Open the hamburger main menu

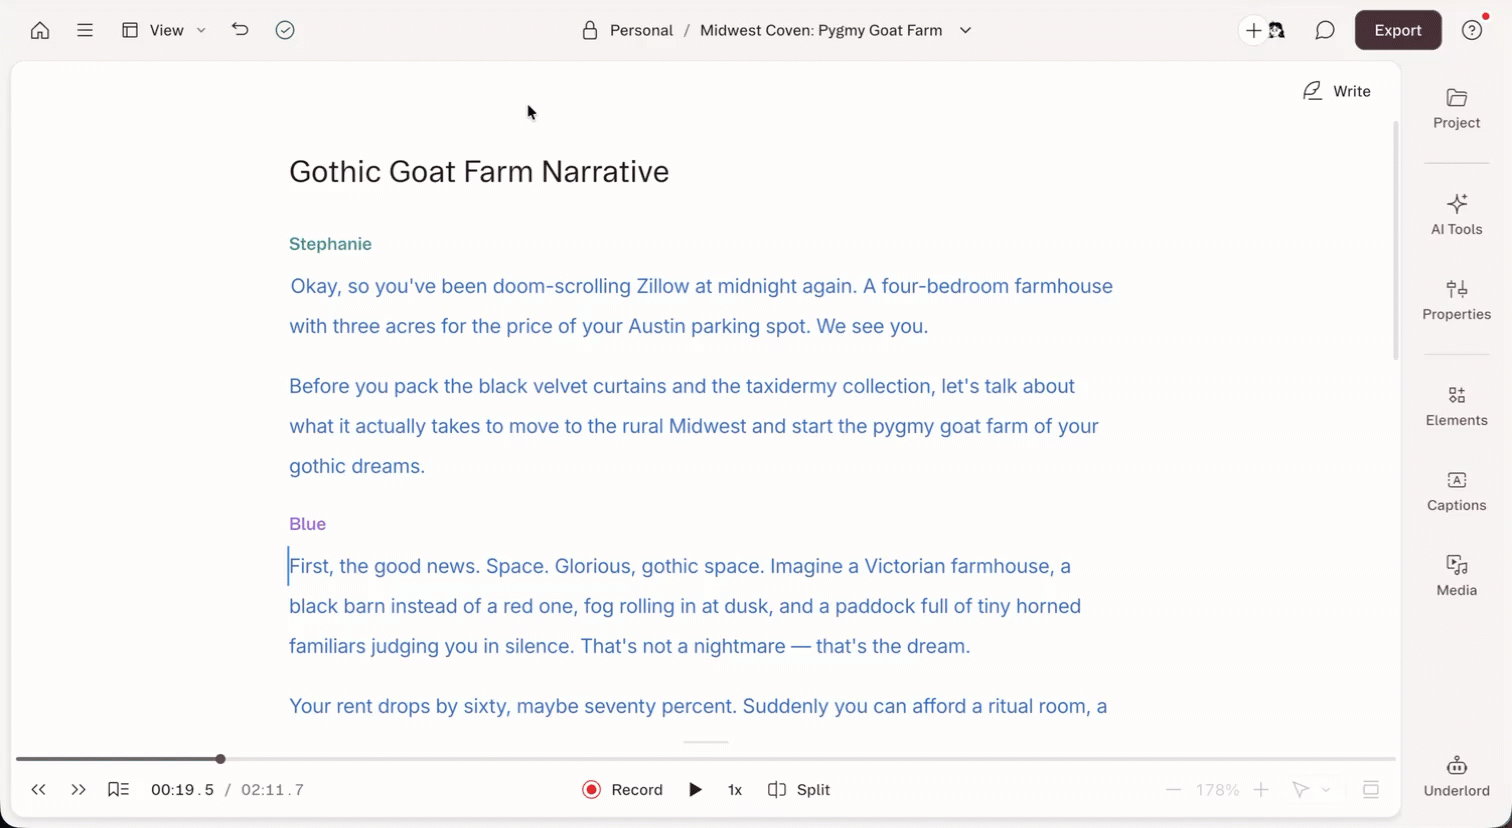[x=85, y=30]
